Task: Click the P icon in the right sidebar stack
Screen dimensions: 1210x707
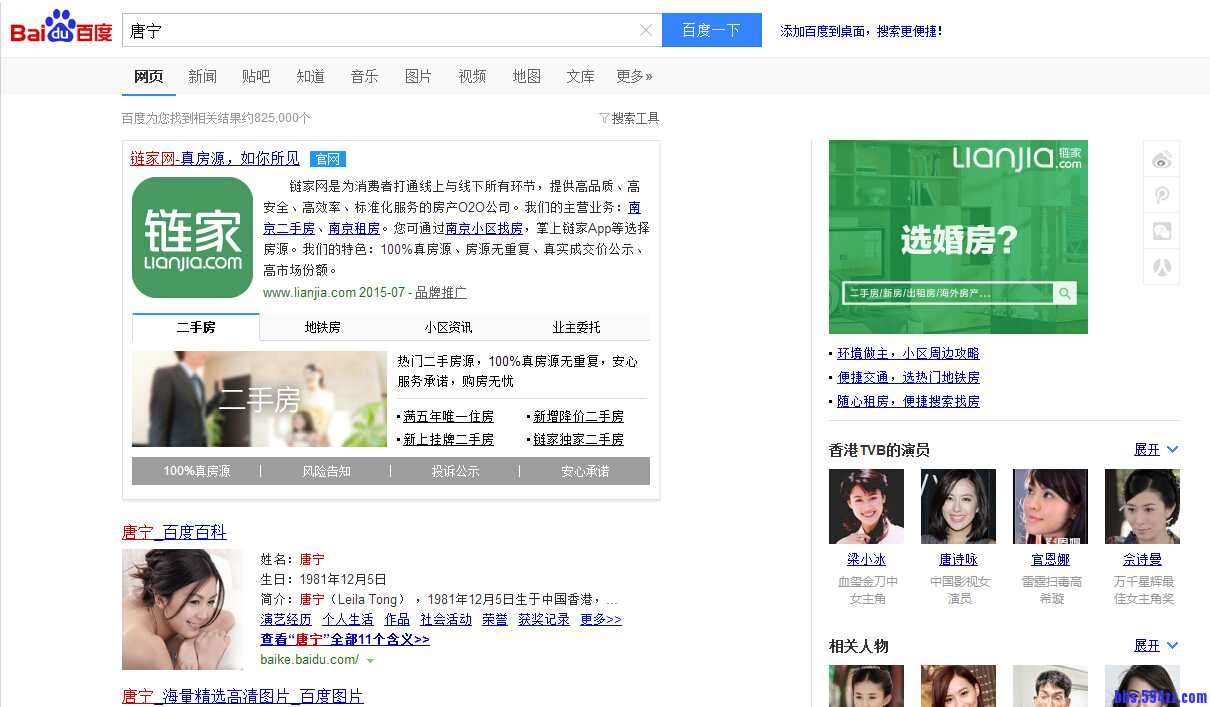Action: (1161, 195)
